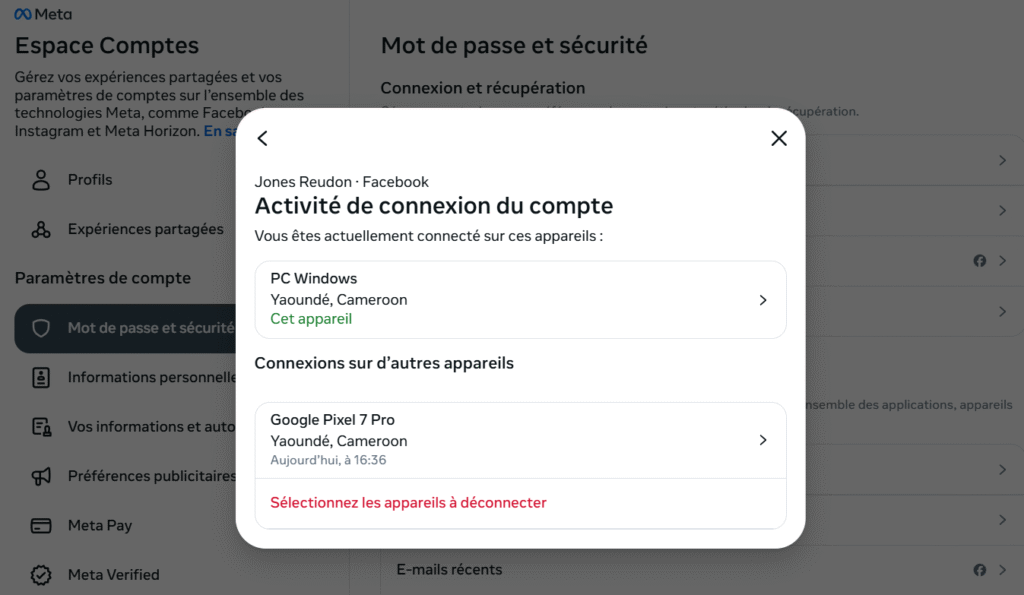Open Meta Verified settings
The height and width of the screenshot is (595, 1024).
(114, 575)
